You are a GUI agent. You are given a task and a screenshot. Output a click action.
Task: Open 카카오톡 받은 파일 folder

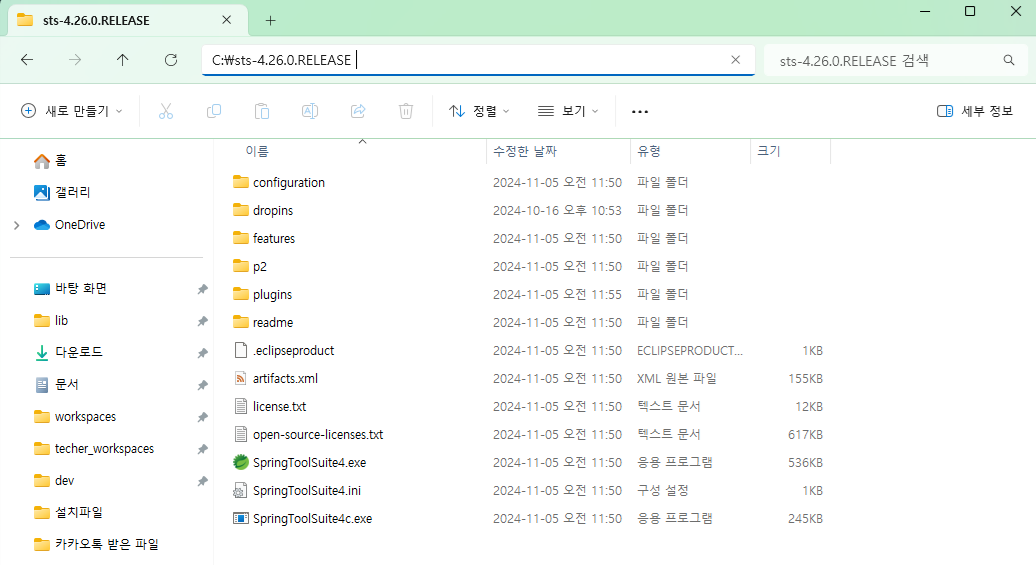pos(96,544)
